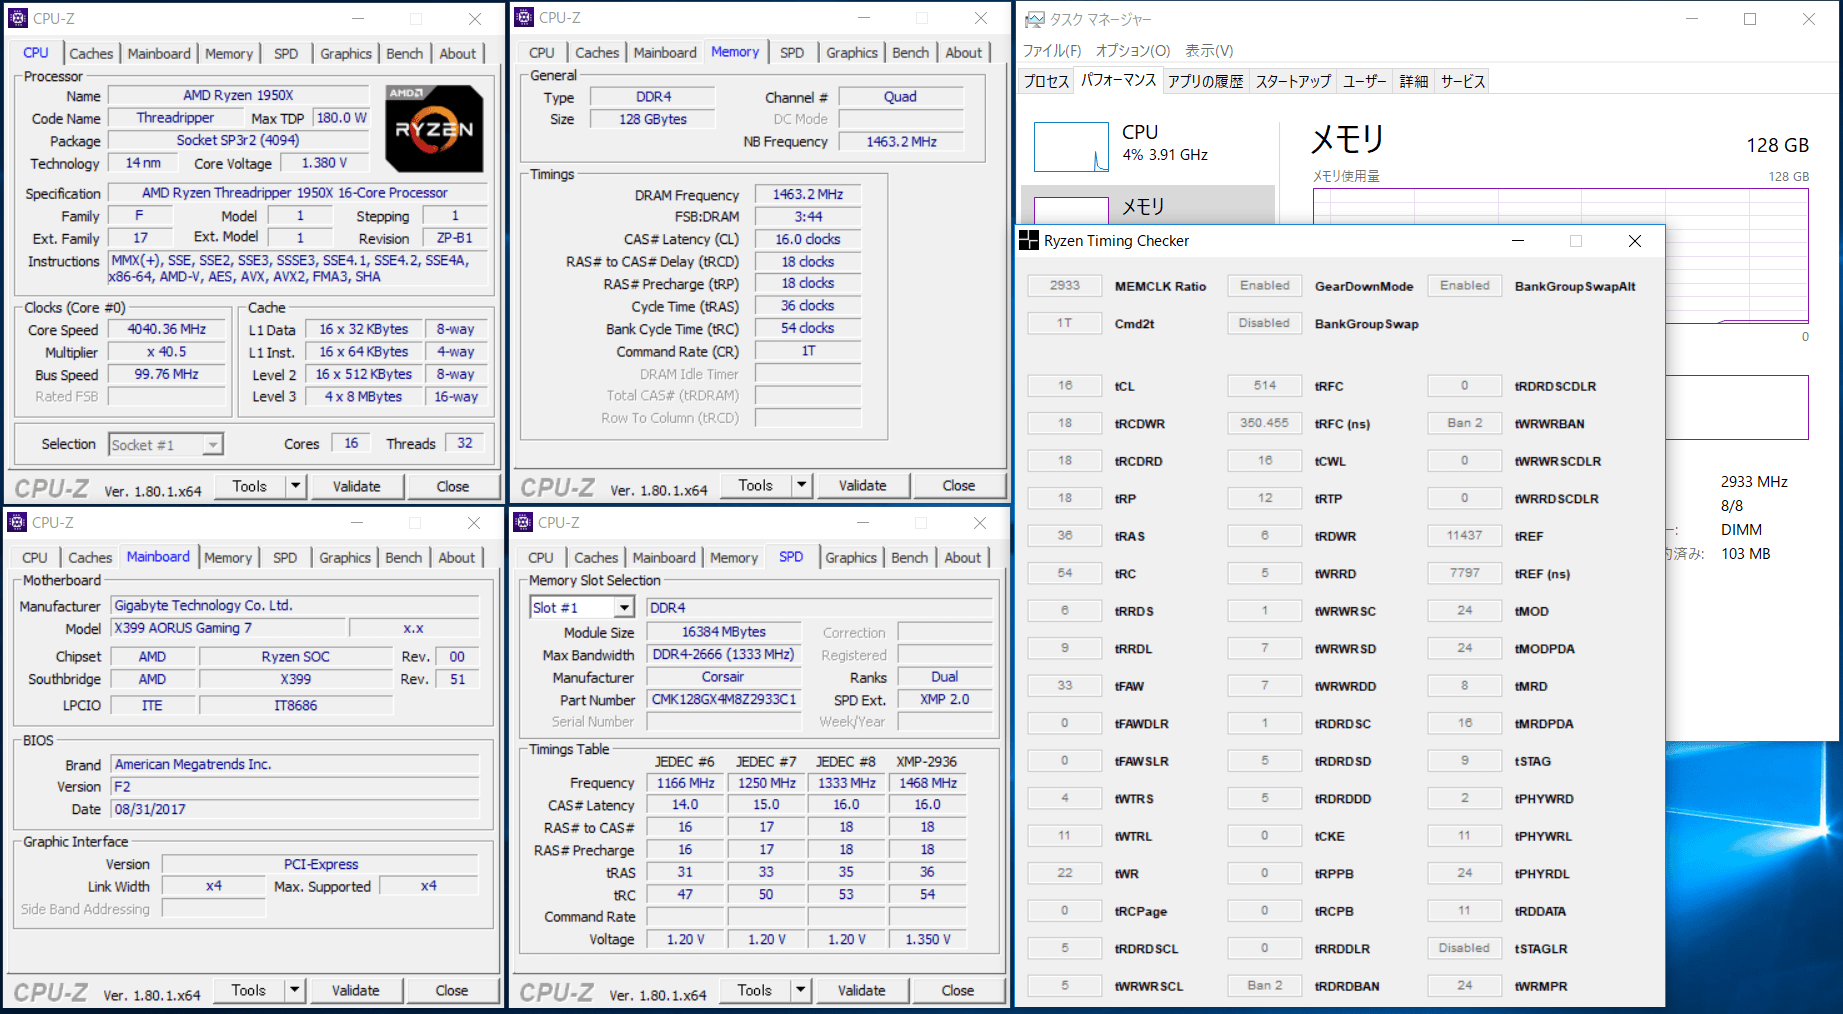The height and width of the screenshot is (1014, 1843).
Task: Click the CAS# Latency 16.0 clocks value
Action: click(808, 239)
